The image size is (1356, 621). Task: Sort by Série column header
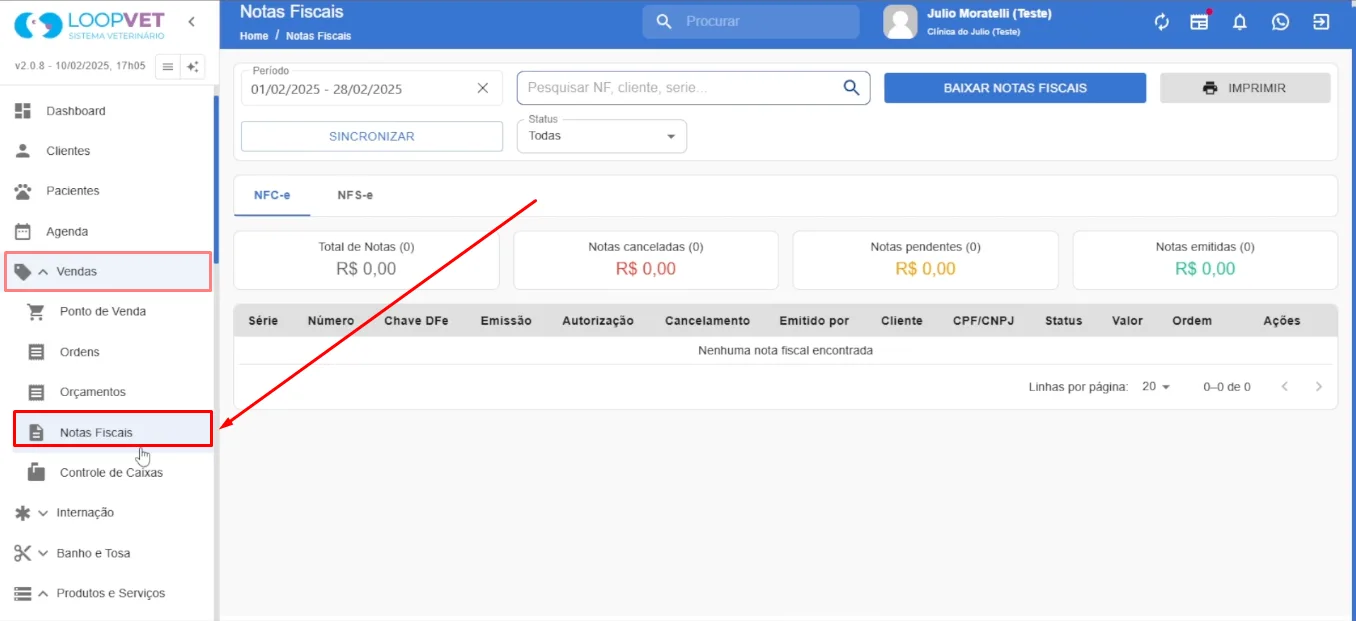pyautogui.click(x=263, y=321)
